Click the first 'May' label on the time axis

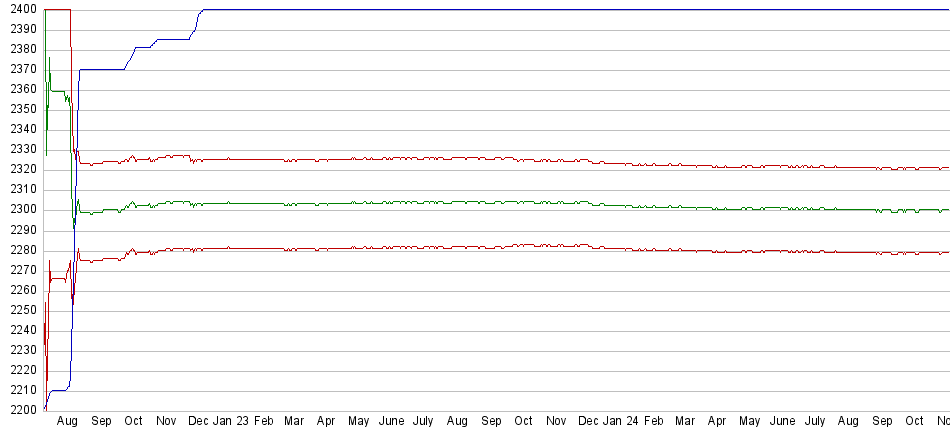tap(359, 423)
